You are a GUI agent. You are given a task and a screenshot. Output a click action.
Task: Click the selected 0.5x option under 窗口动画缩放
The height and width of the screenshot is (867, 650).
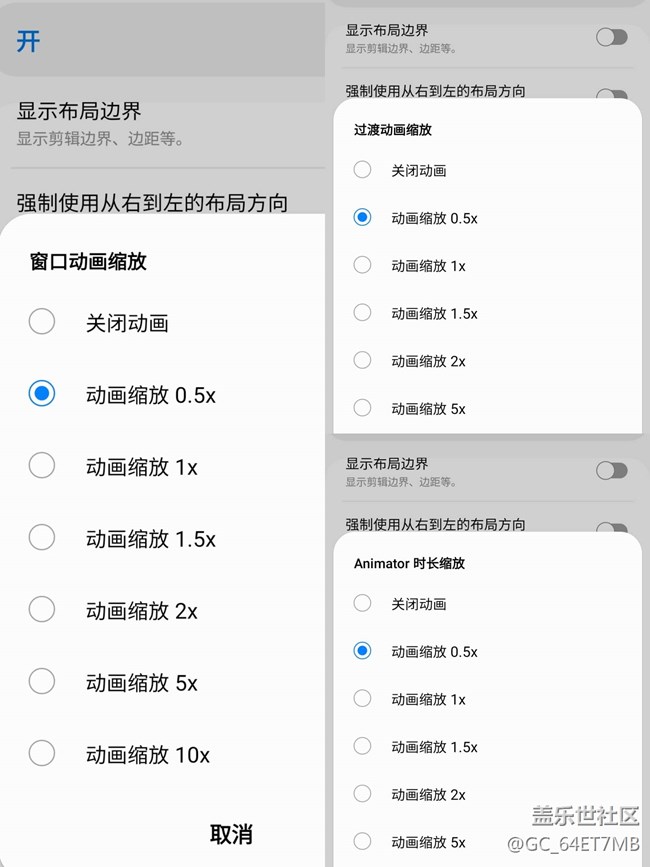click(x=42, y=394)
